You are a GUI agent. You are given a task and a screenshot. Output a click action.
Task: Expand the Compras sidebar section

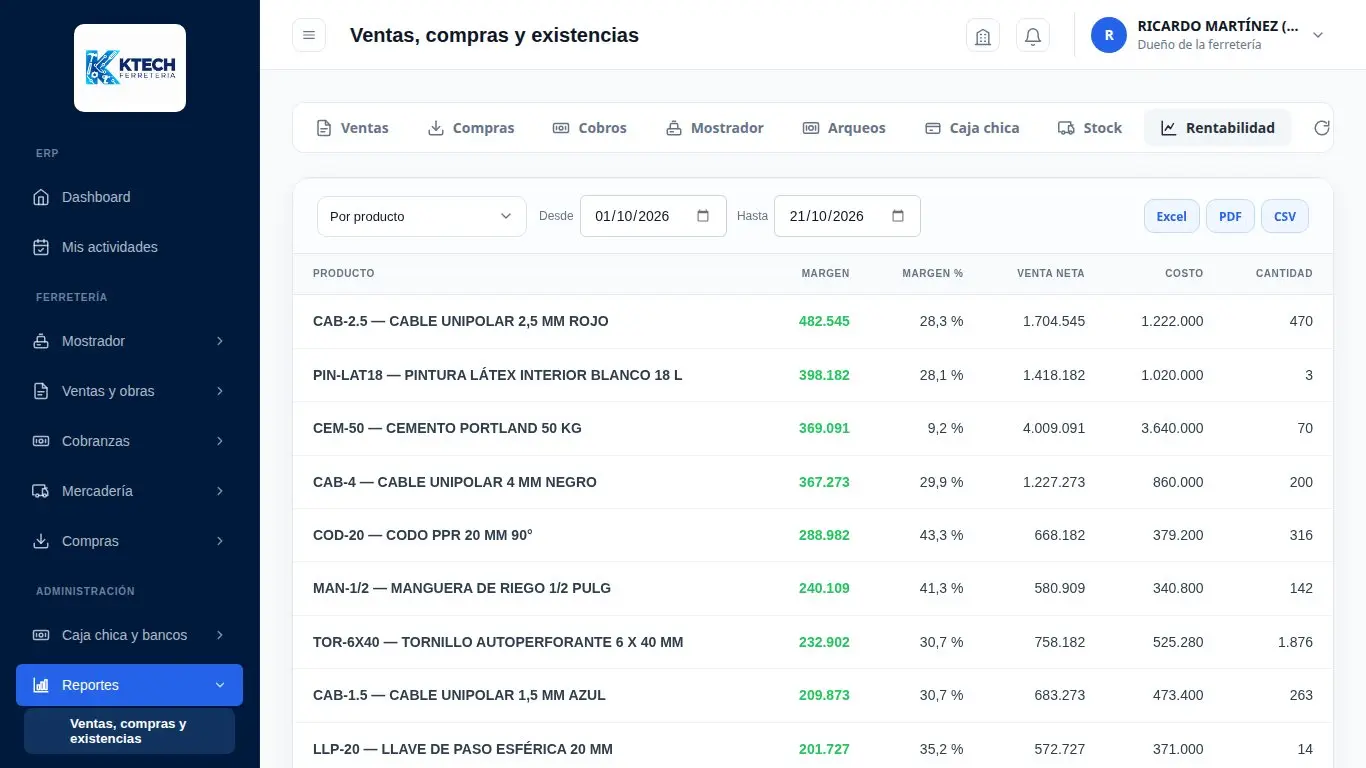point(130,541)
